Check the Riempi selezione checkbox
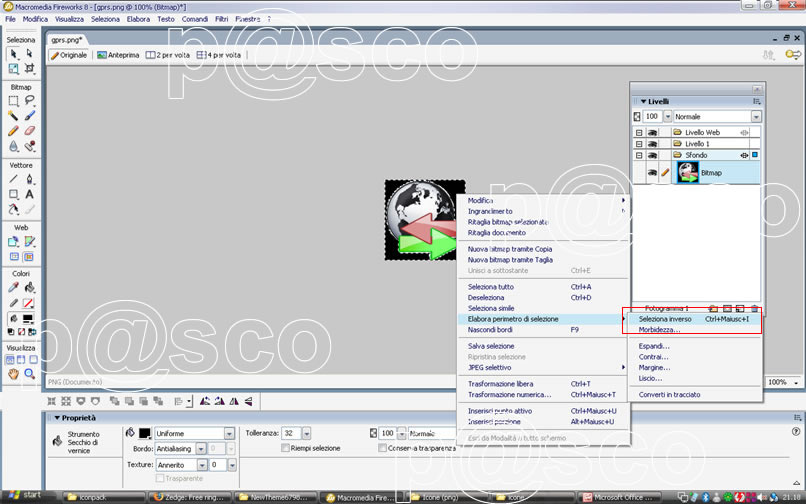 pos(285,448)
